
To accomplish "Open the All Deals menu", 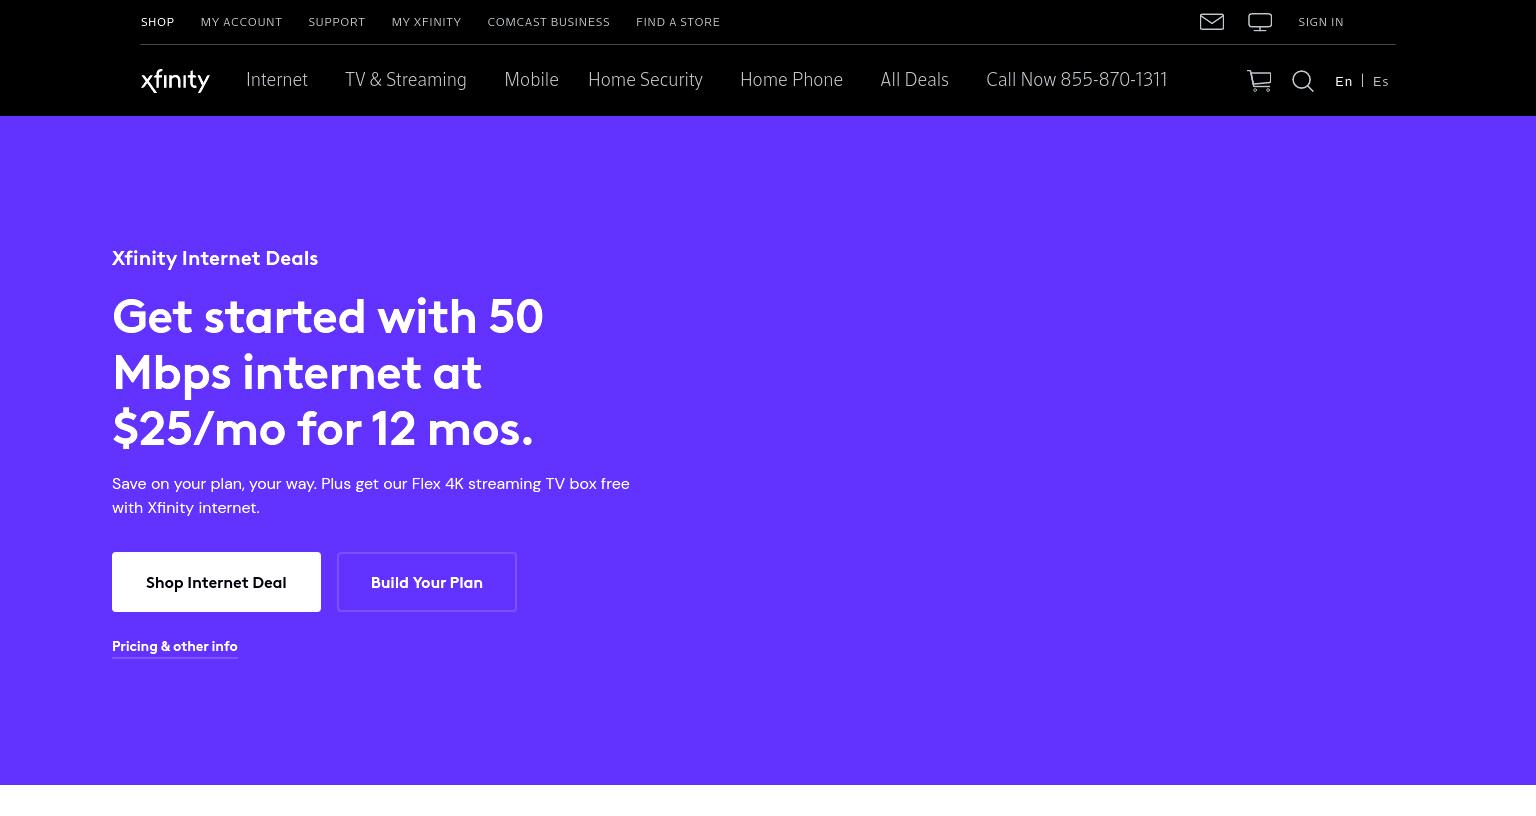I will point(914,80).
